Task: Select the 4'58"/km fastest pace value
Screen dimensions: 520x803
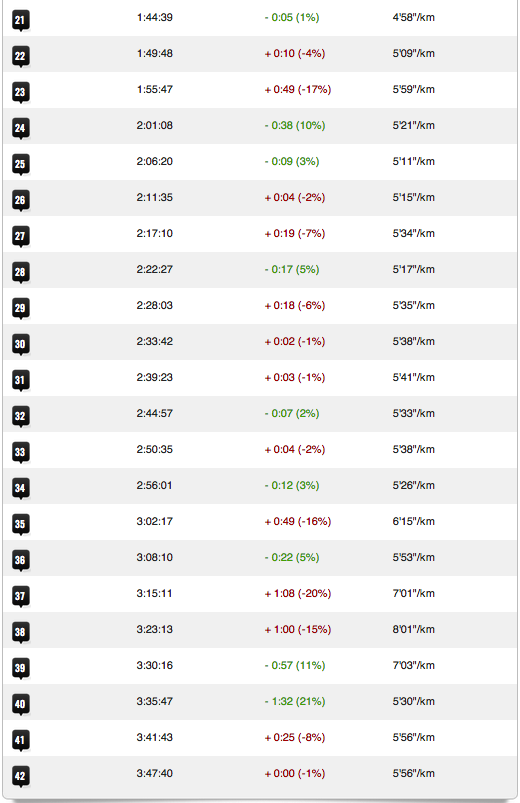Action: pyautogui.click(x=413, y=17)
